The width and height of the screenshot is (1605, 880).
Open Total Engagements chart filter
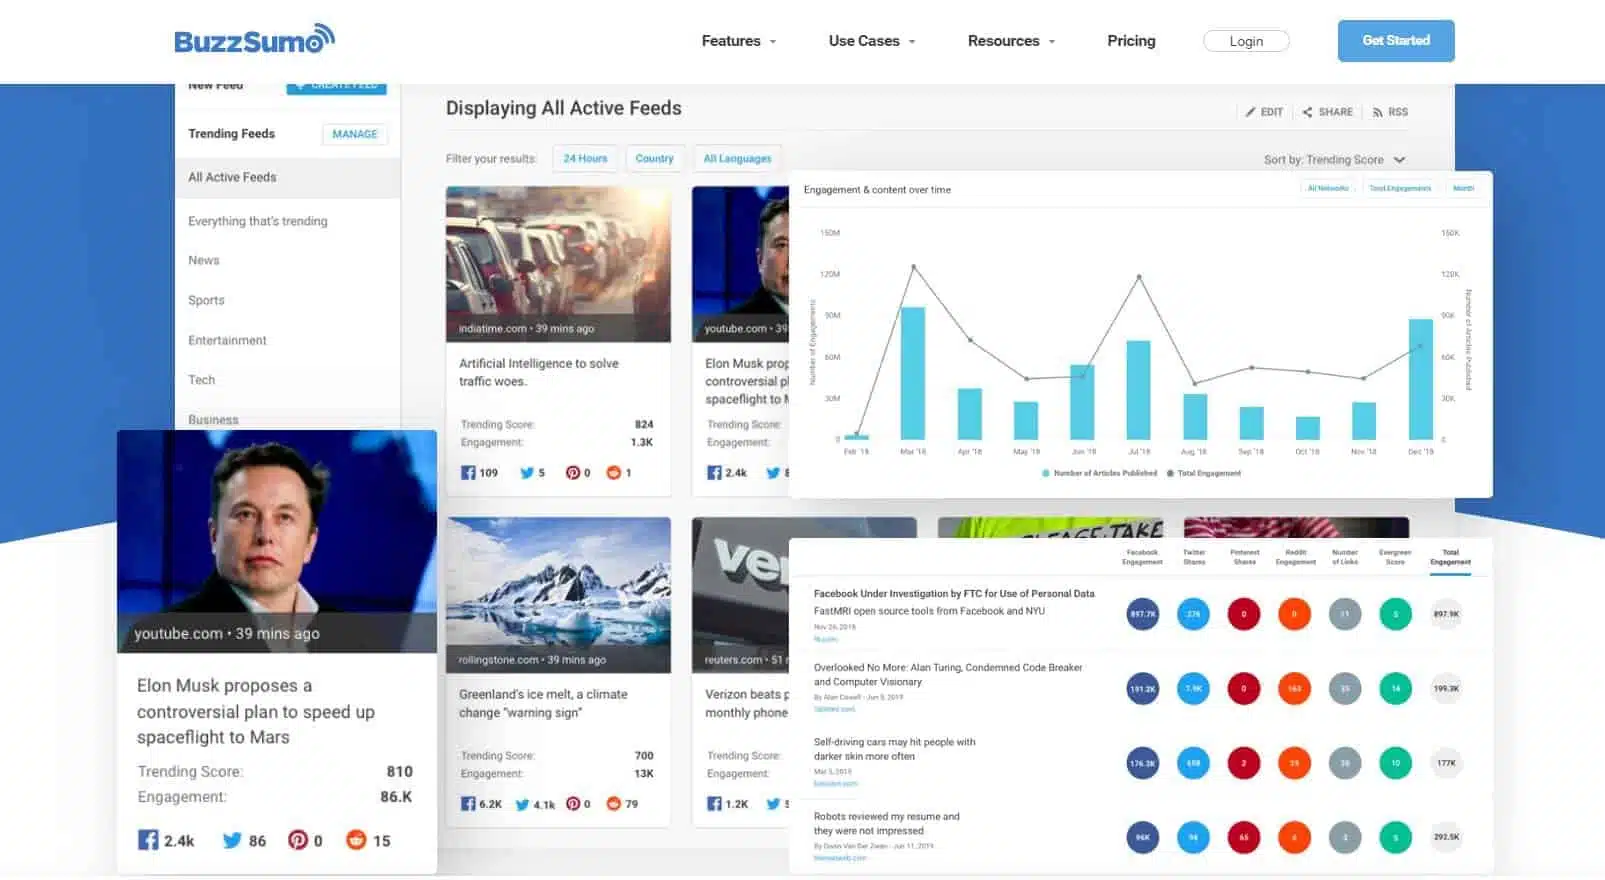coord(1400,188)
